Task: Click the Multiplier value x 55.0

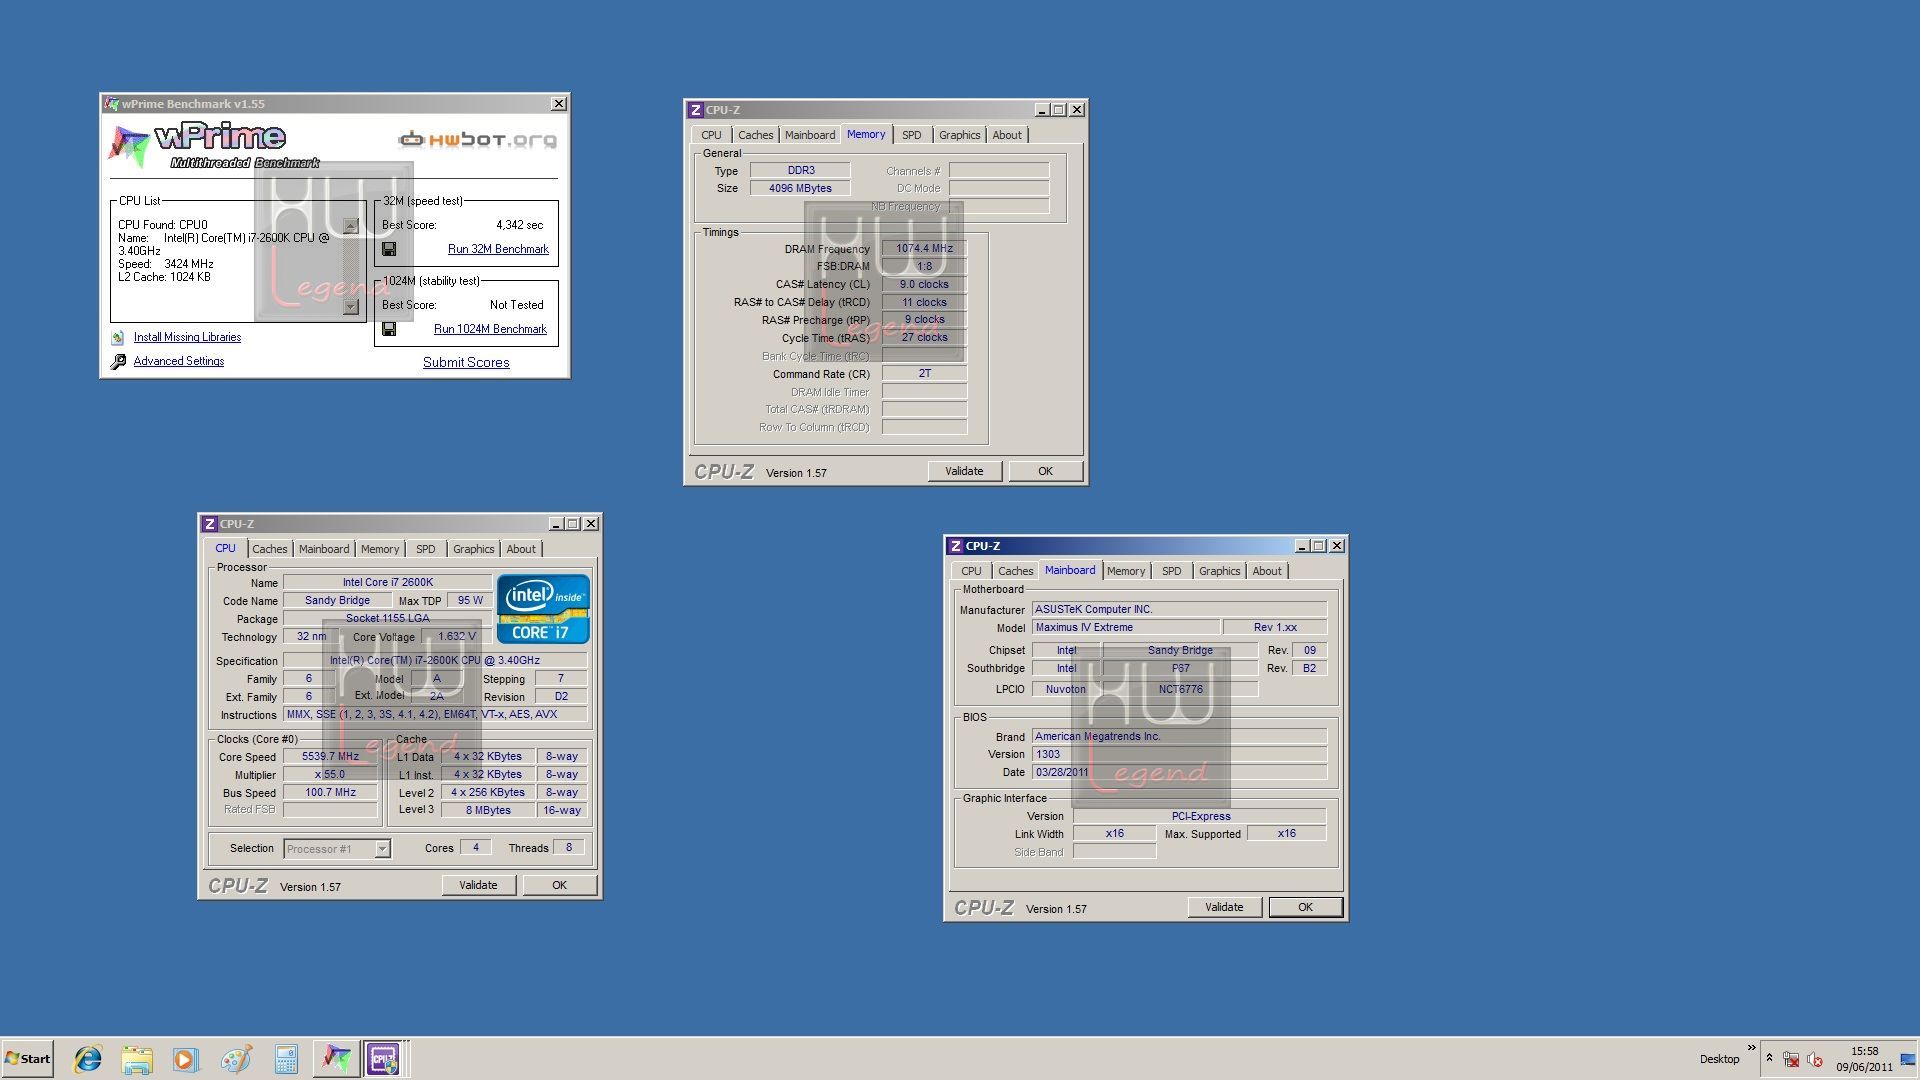Action: point(330,775)
